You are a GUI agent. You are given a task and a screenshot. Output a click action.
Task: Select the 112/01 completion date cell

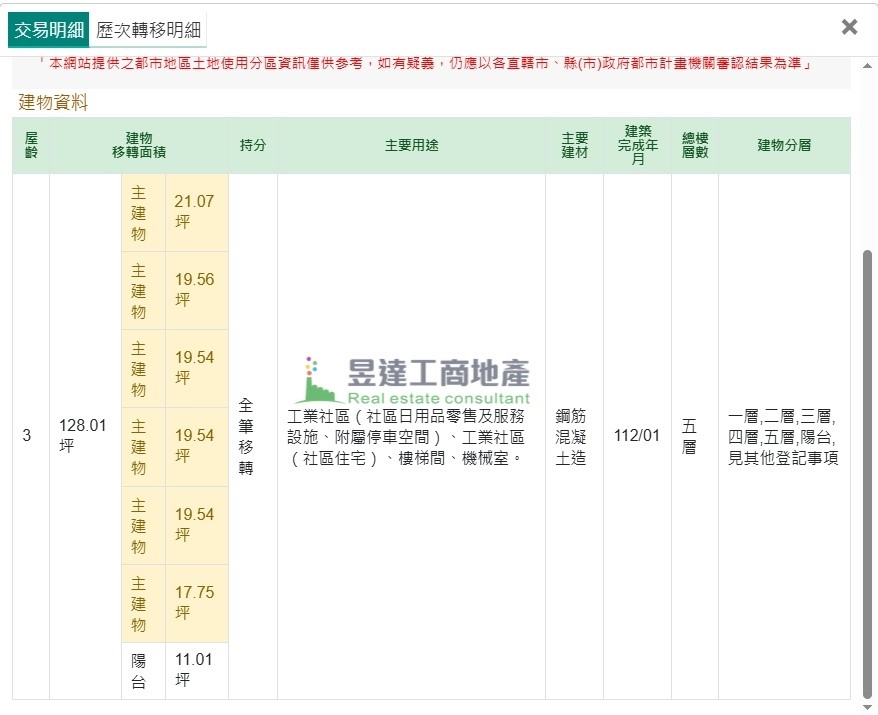637,435
